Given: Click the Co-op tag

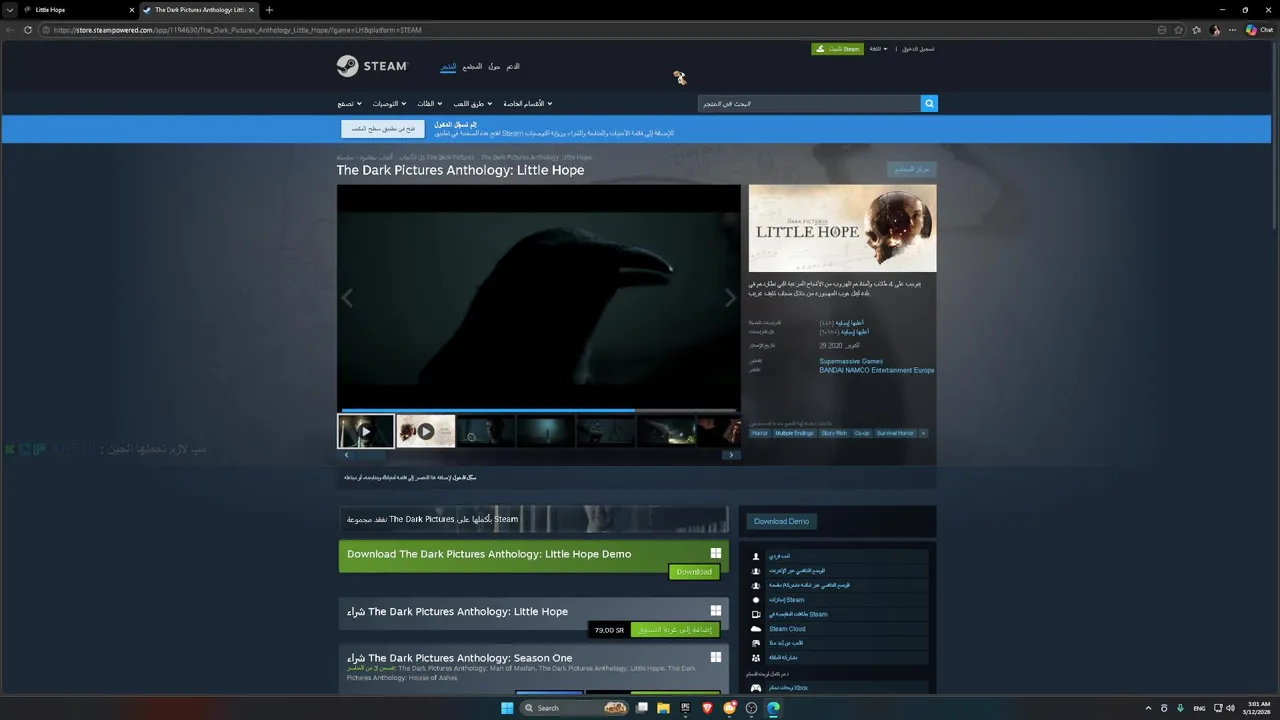Looking at the screenshot, I should click(x=862, y=433).
